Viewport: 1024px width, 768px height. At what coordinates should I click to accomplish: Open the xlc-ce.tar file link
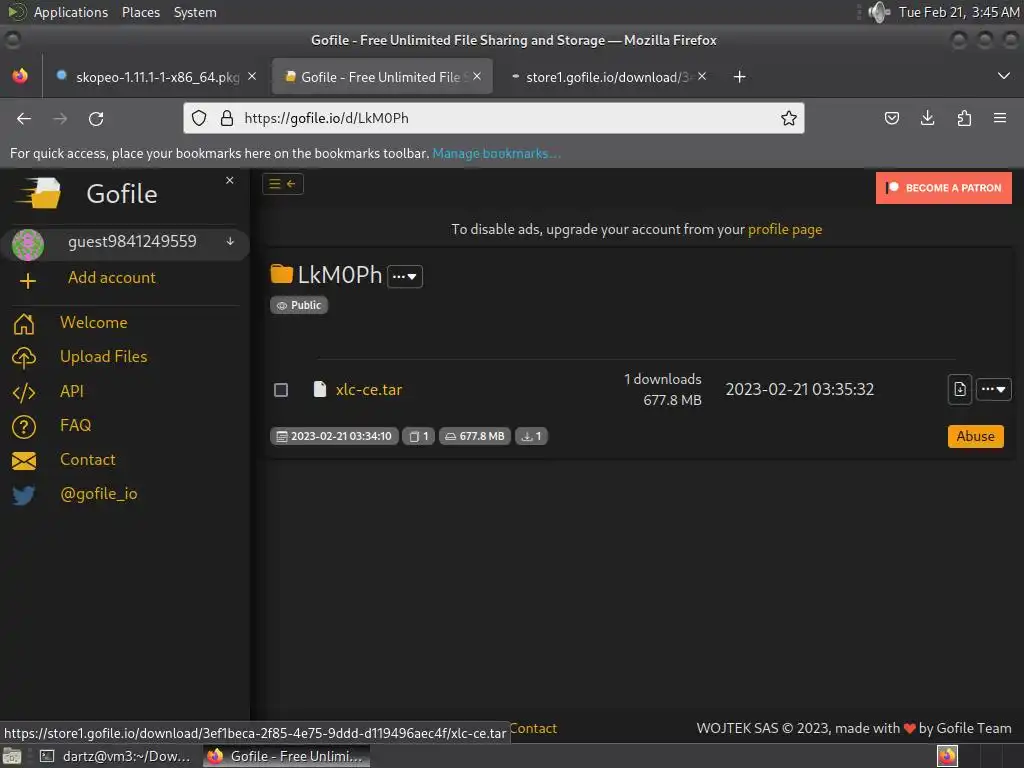(x=369, y=390)
